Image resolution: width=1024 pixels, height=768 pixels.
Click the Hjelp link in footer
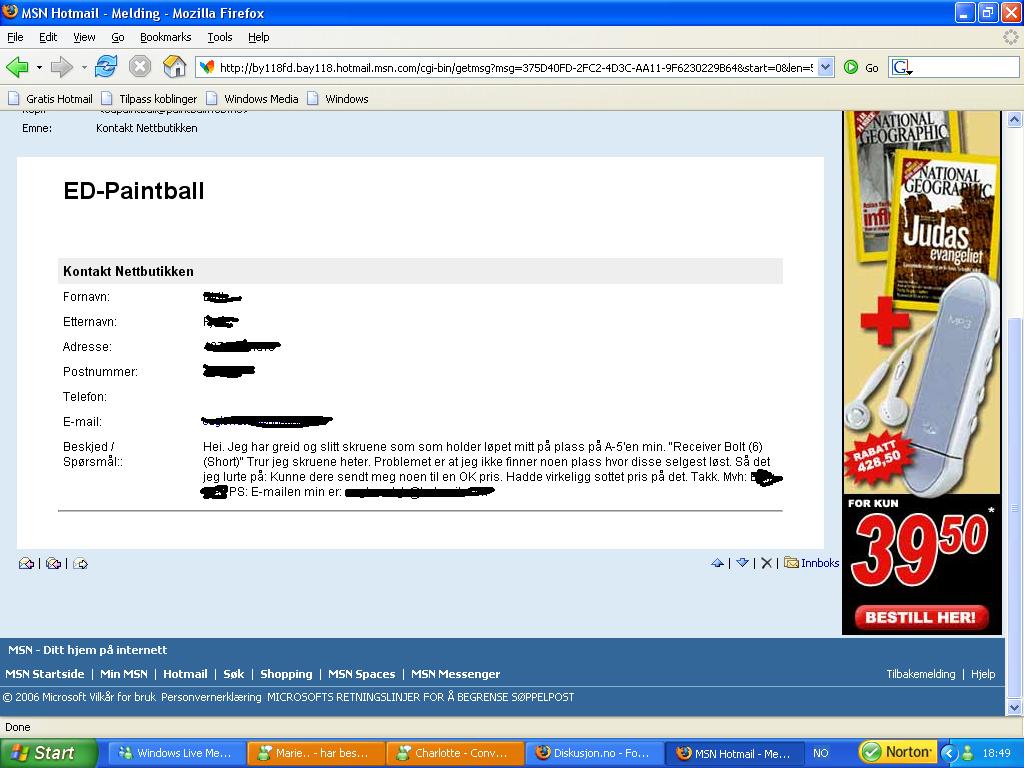983,674
